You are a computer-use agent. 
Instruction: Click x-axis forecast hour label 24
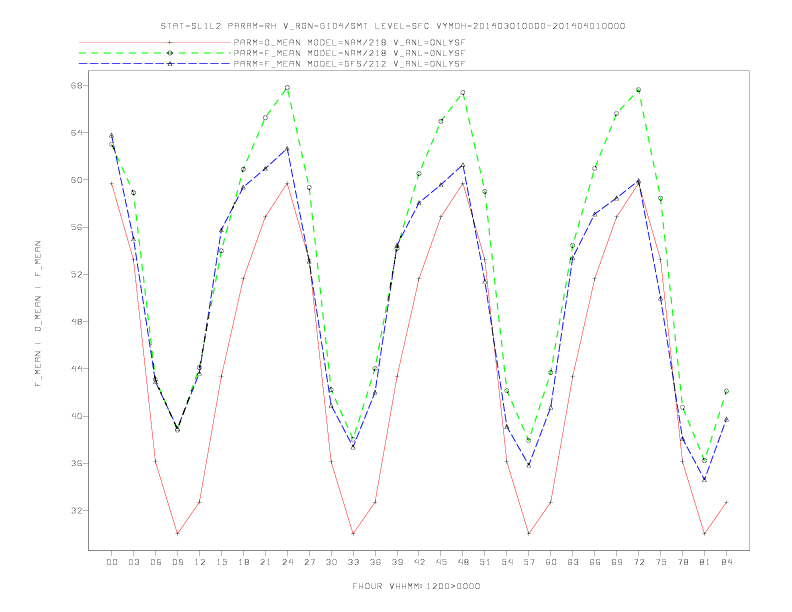[287, 562]
